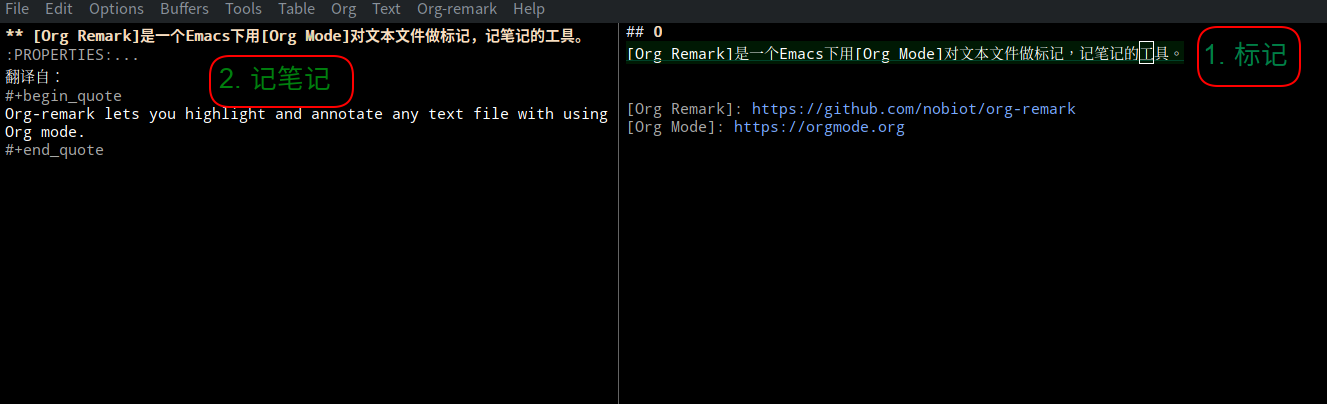Click the '## 0' heading in right buffer

[644, 33]
